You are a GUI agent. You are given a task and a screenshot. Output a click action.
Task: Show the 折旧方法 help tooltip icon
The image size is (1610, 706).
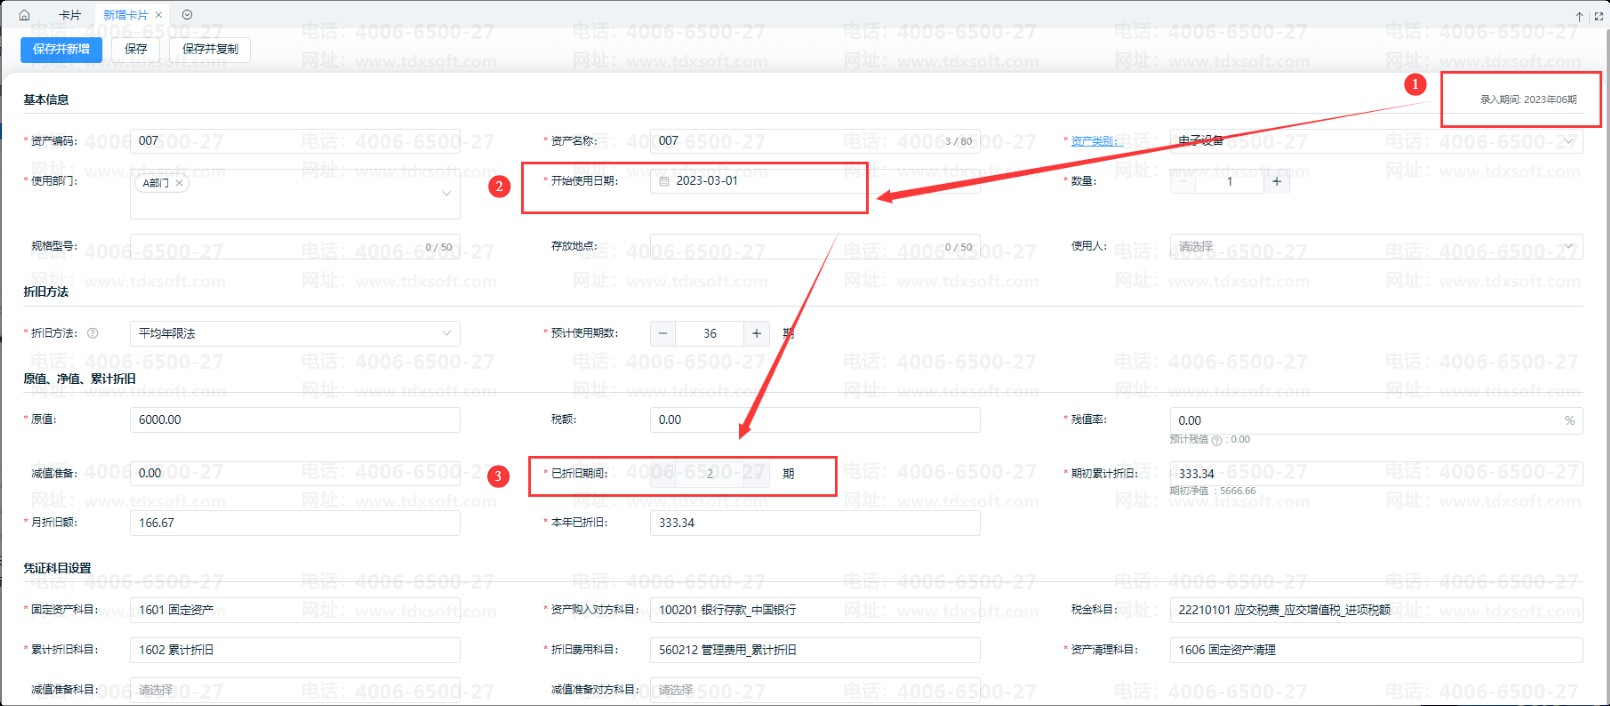click(x=93, y=333)
